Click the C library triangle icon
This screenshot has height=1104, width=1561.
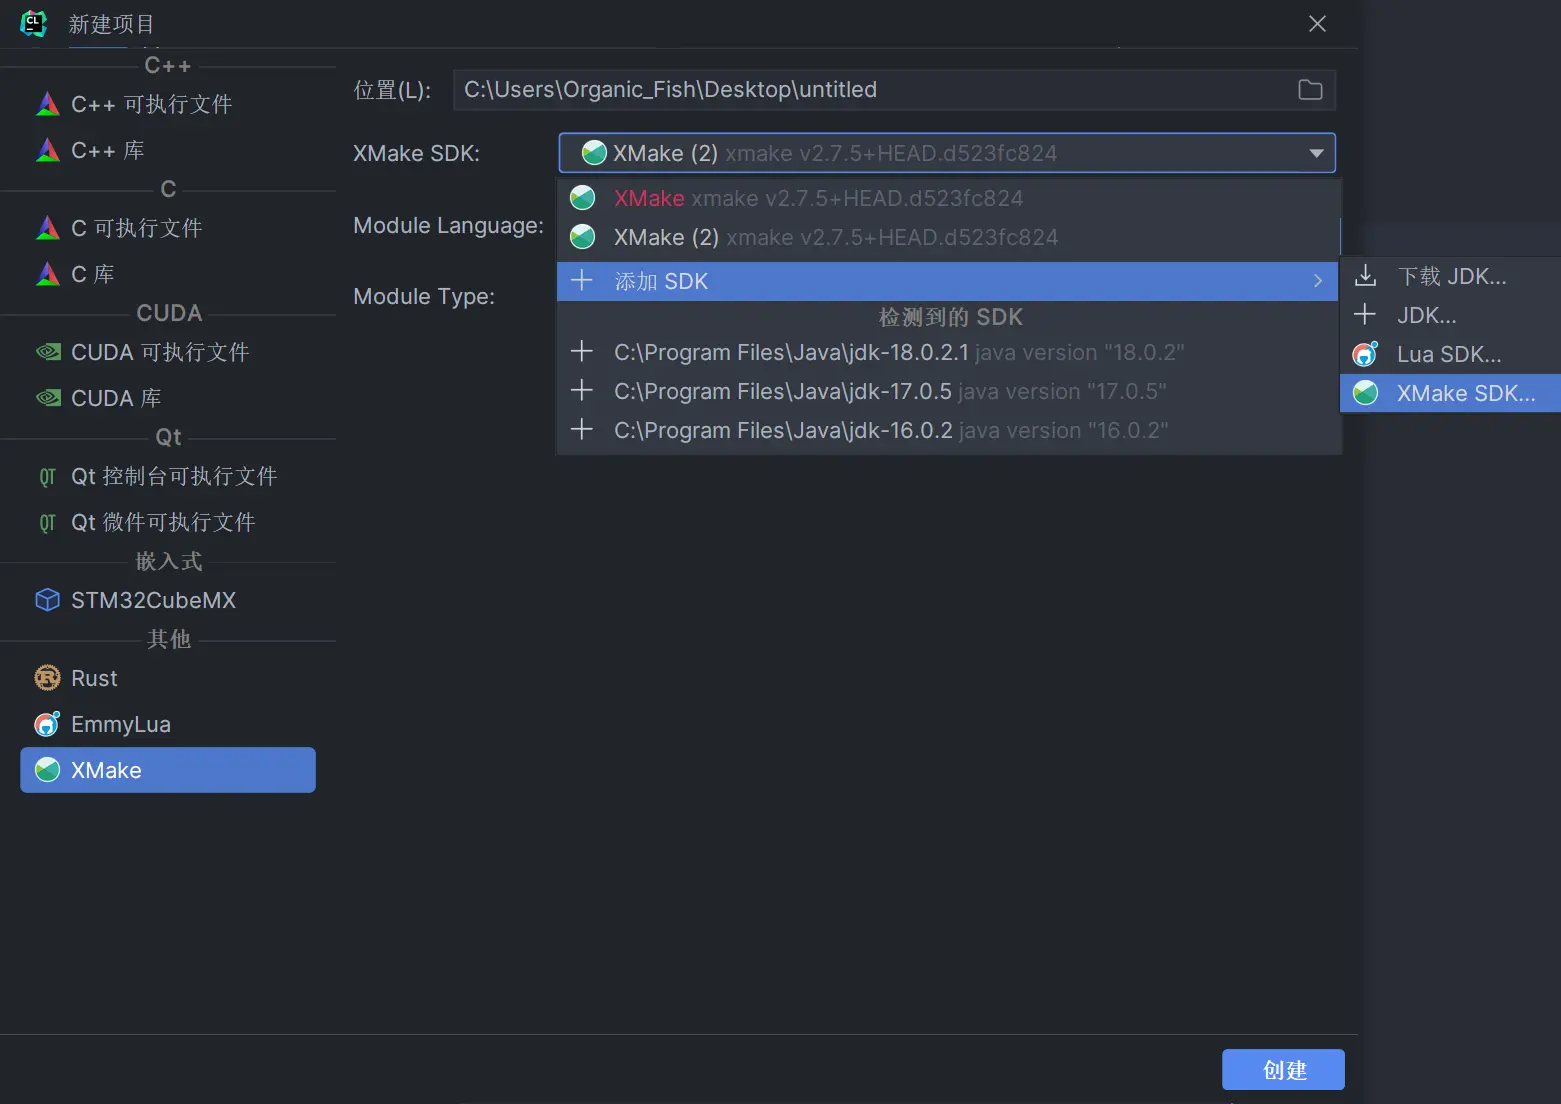point(48,274)
